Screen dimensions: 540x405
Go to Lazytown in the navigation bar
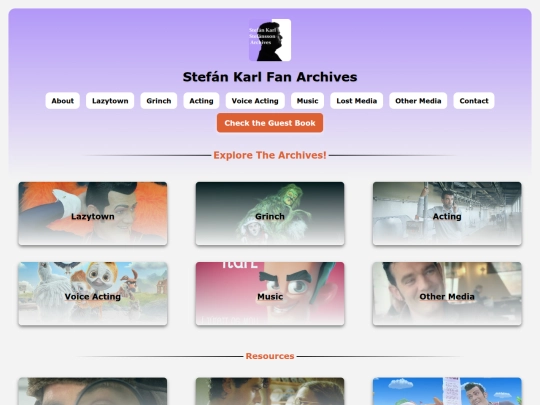[110, 101]
